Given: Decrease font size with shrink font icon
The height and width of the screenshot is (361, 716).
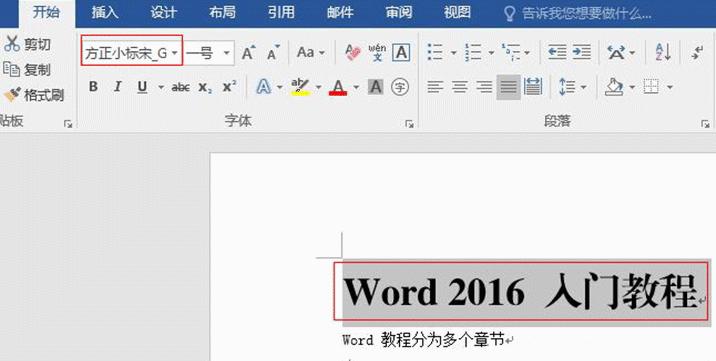Looking at the screenshot, I should click(274, 53).
